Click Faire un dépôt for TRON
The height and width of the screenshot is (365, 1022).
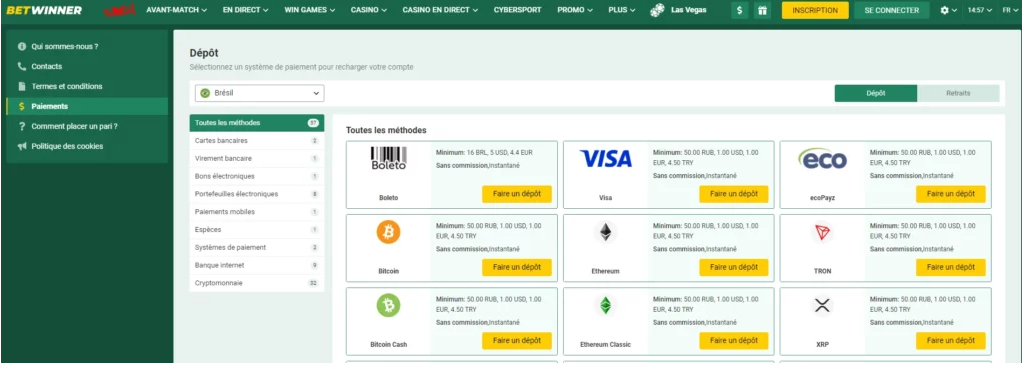(951, 267)
